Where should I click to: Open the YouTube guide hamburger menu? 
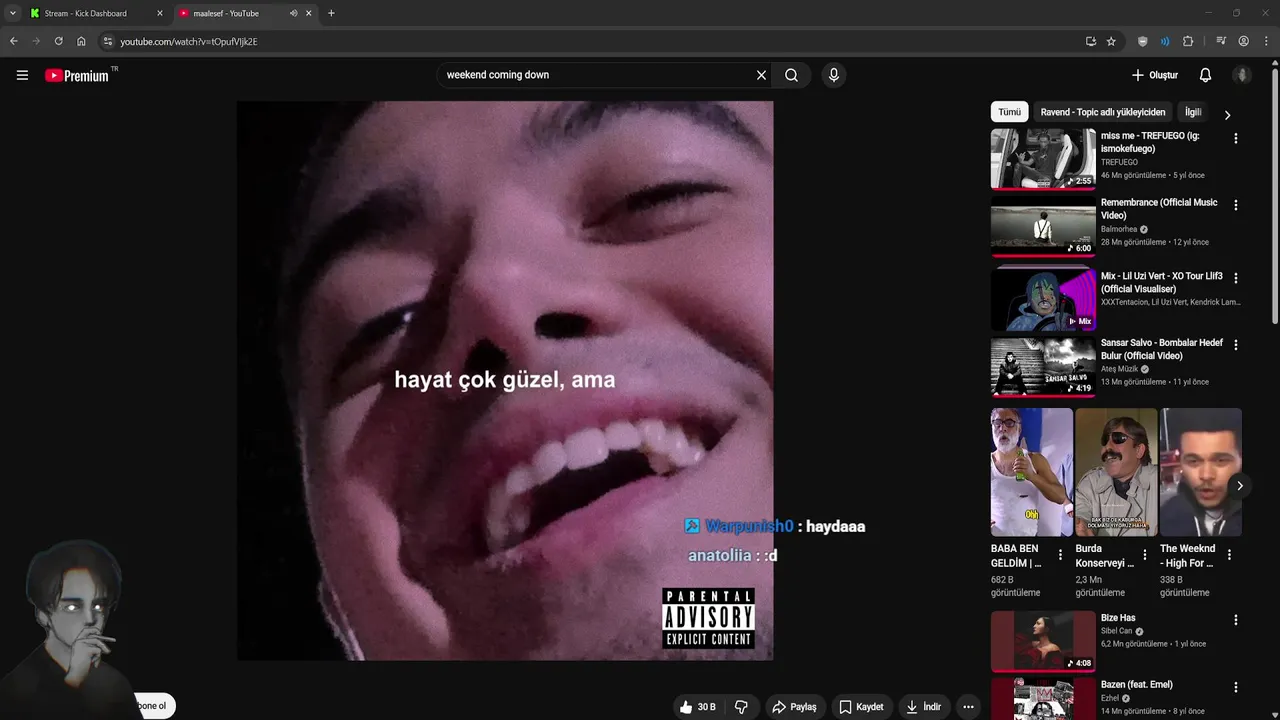tap(22, 75)
